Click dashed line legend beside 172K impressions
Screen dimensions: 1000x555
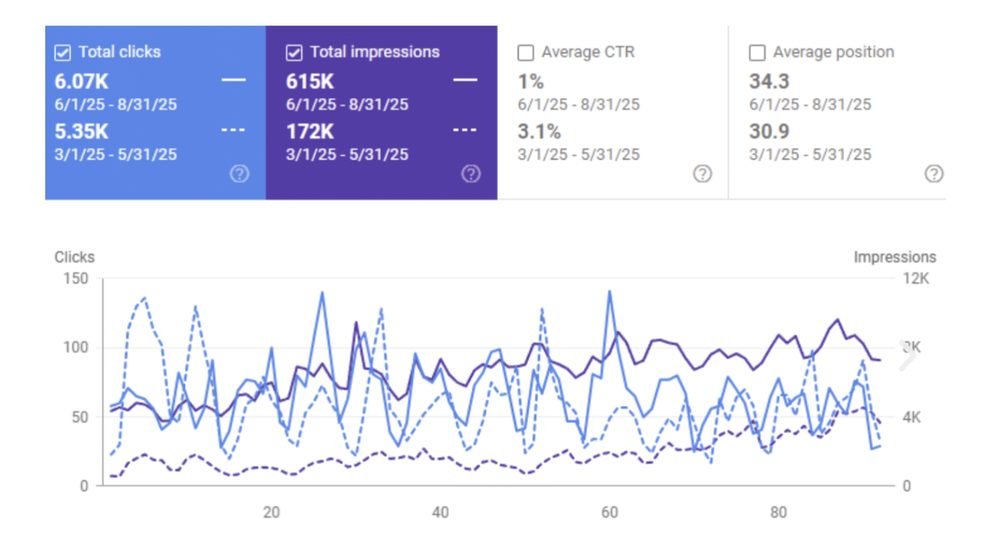(465, 130)
